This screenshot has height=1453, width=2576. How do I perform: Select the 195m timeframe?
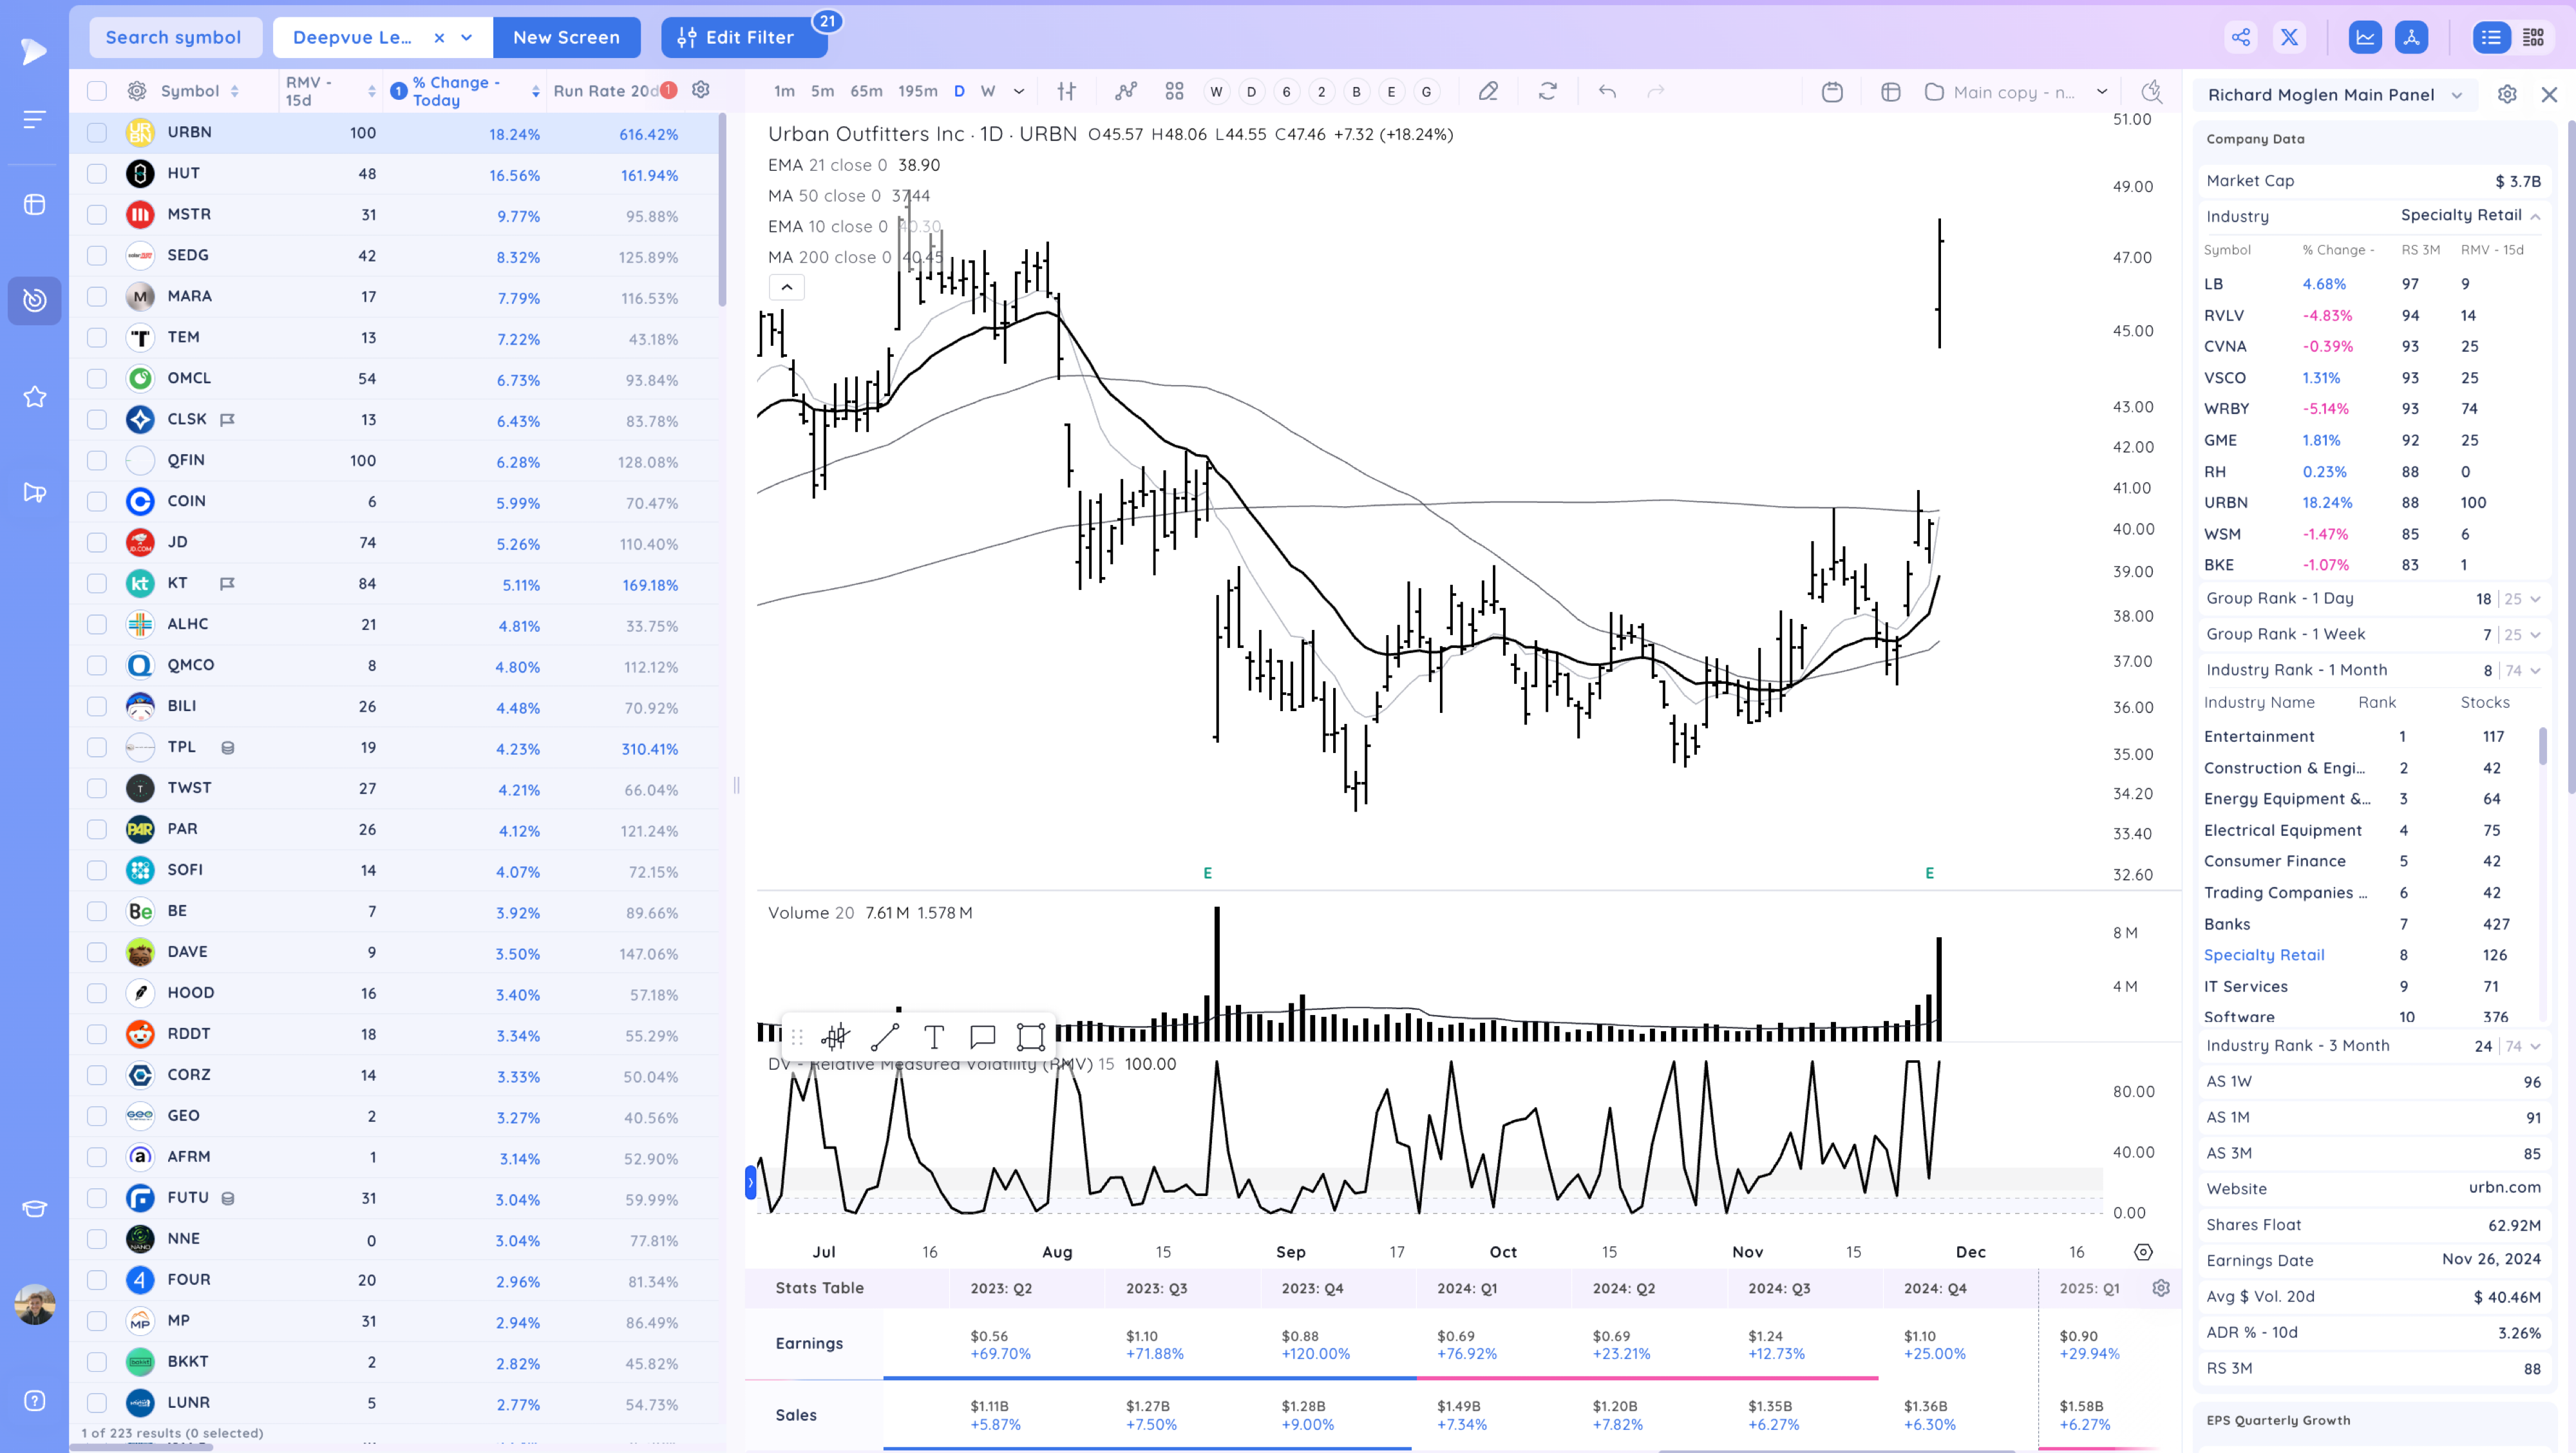coord(917,91)
